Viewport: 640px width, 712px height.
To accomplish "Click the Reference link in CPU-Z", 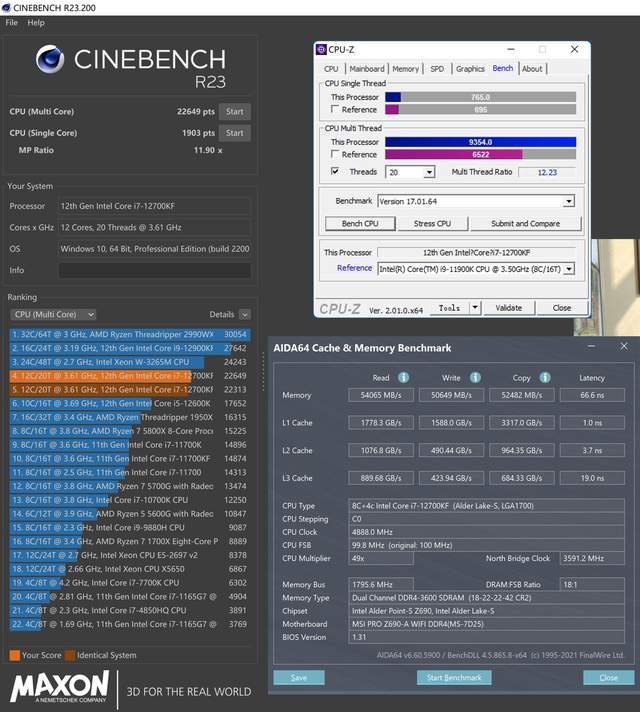I will pos(354,268).
